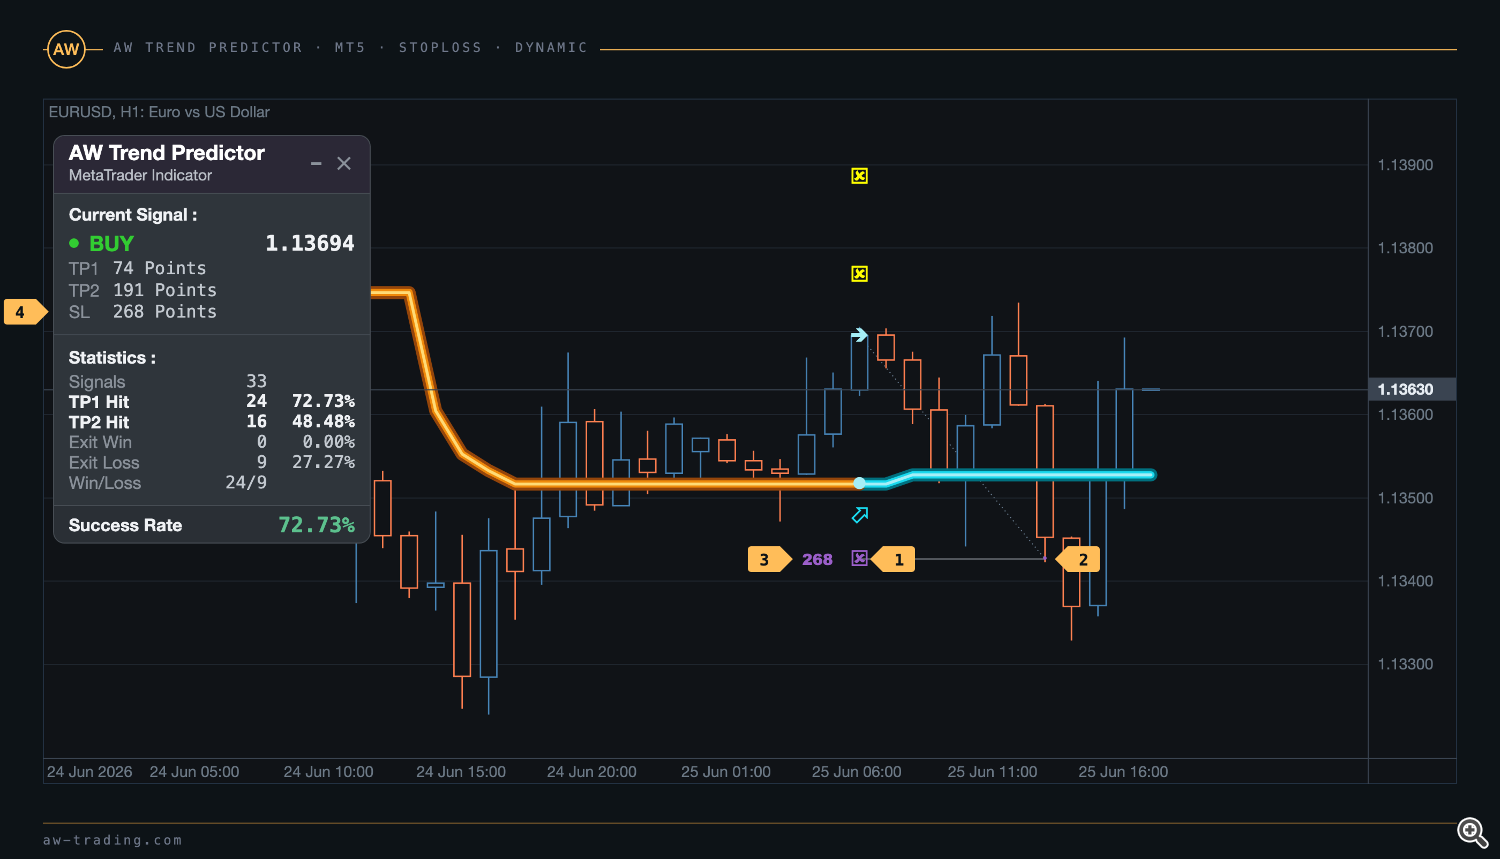The height and width of the screenshot is (859, 1500).
Task: Minimize the AW Trend Predictor panel
Action: 316,163
